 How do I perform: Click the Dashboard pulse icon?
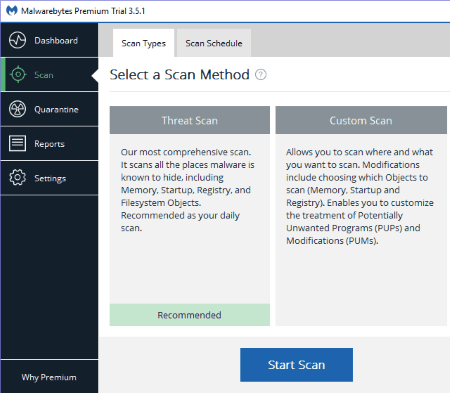(17, 40)
